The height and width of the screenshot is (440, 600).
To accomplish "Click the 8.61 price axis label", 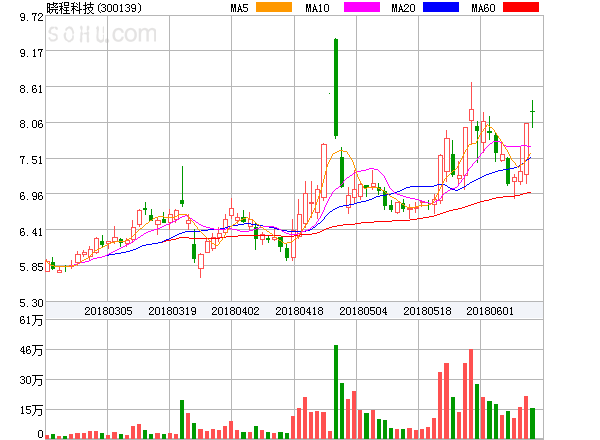I will (x=31, y=89).
